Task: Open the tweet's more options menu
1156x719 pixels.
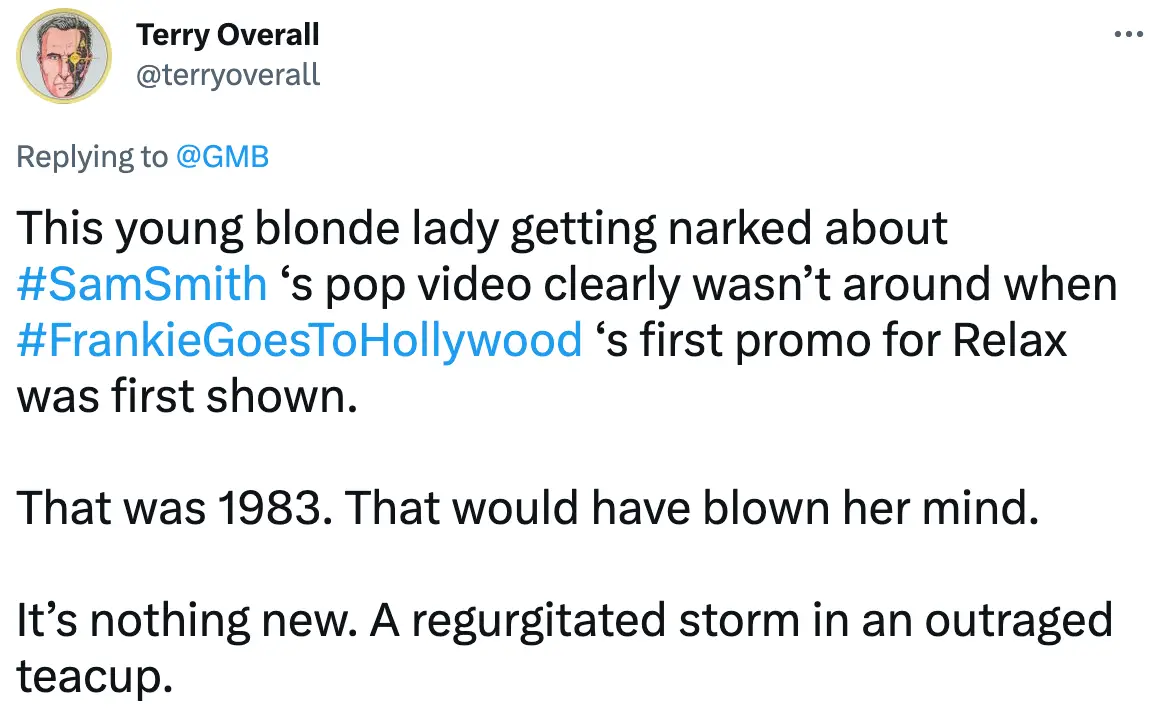Action: point(1127,35)
